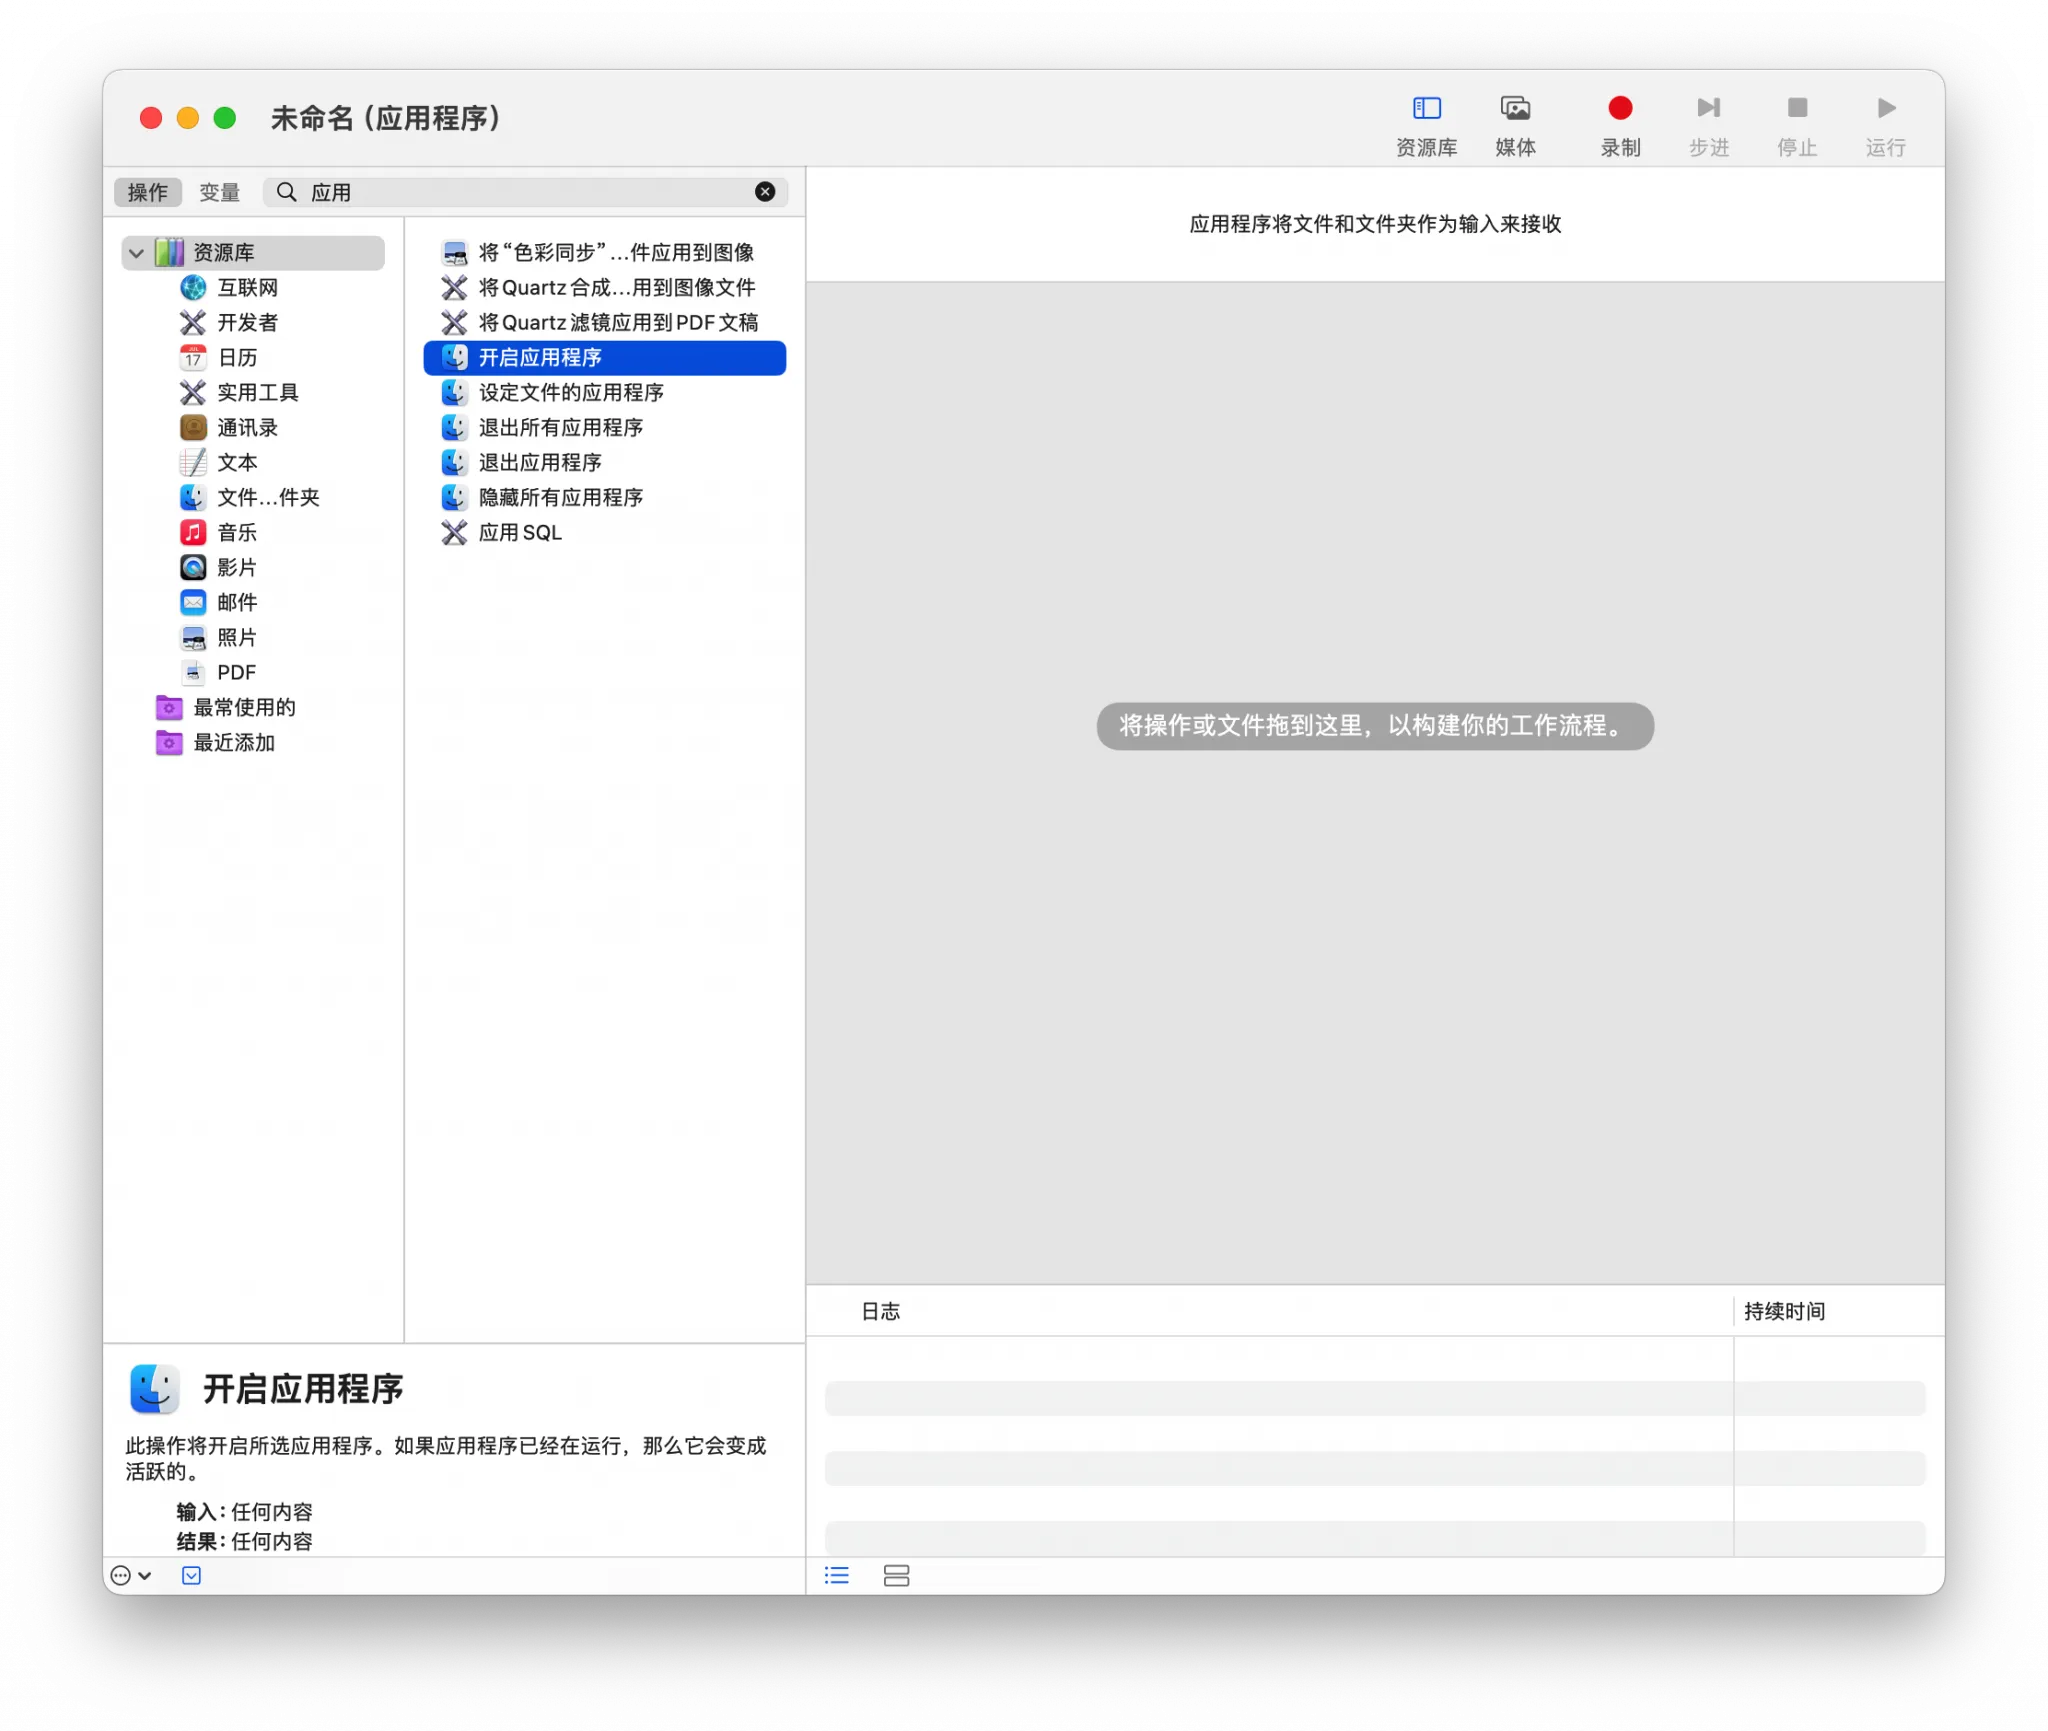Image resolution: width=2048 pixels, height=1731 pixels.
Task: Collapse the 资源库 tree with its disclosure triangle
Action: [x=137, y=252]
